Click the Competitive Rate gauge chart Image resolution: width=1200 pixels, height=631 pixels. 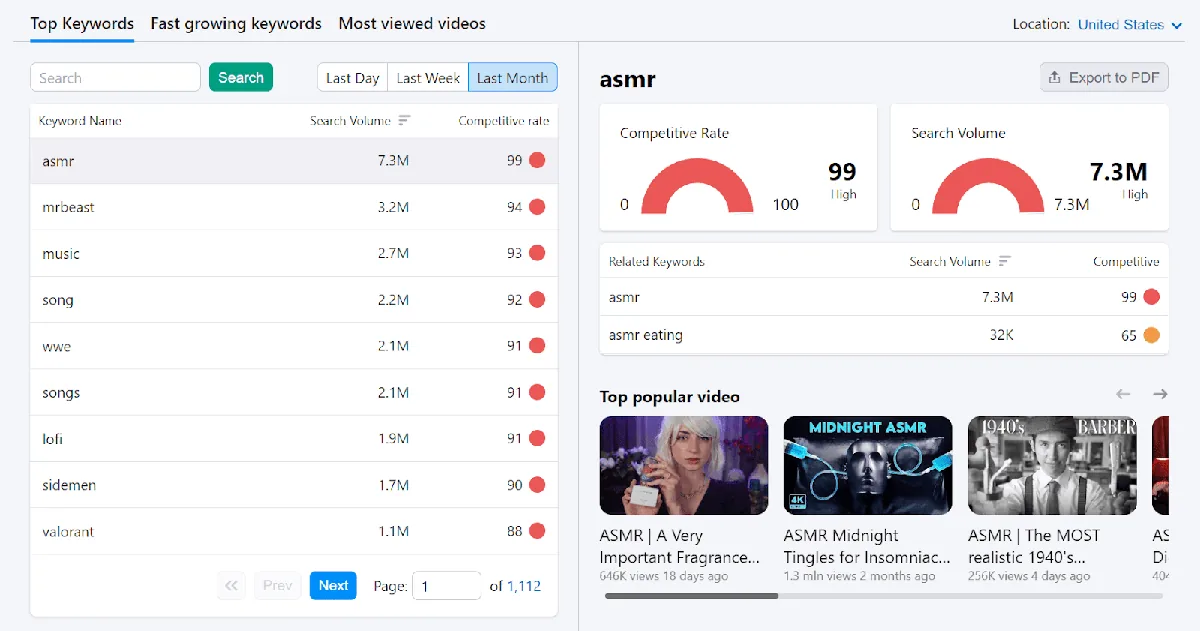[698, 186]
